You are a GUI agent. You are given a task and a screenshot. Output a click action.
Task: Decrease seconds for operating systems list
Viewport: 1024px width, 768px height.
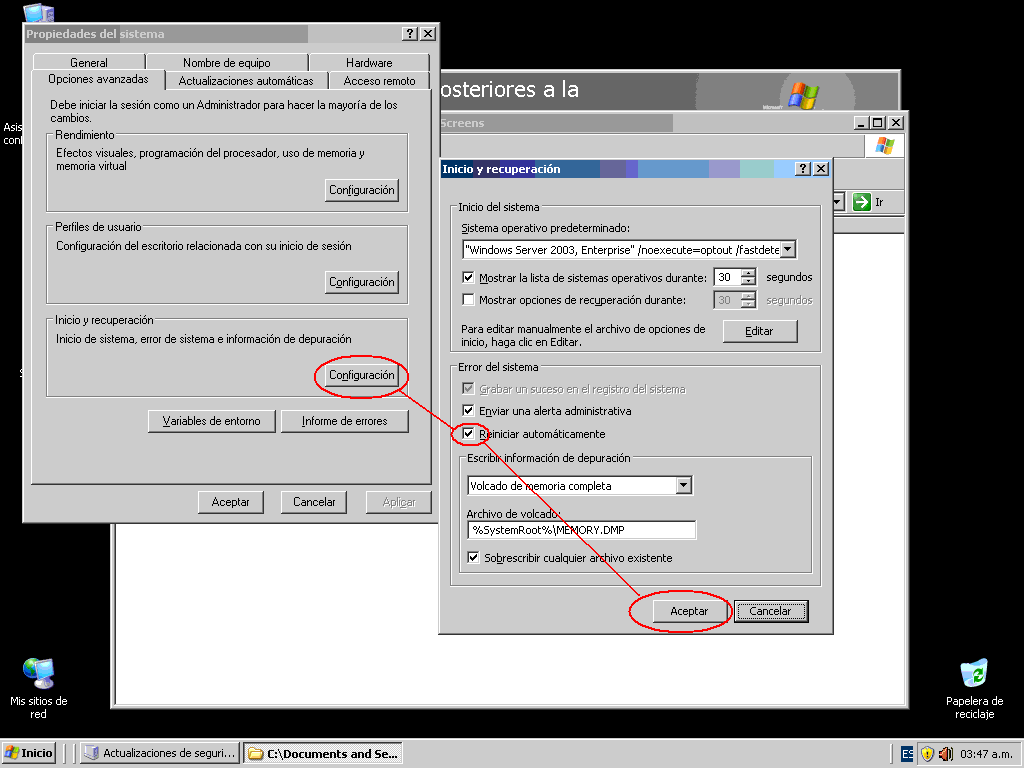(x=749, y=281)
